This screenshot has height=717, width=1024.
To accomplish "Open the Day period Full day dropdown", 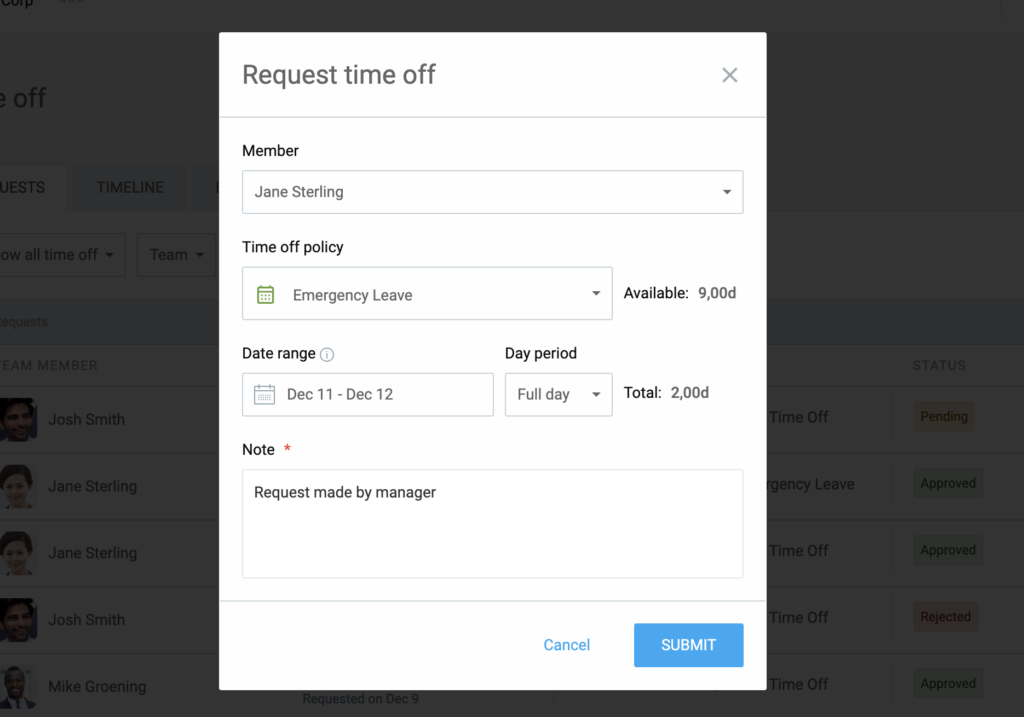I will pos(558,394).
